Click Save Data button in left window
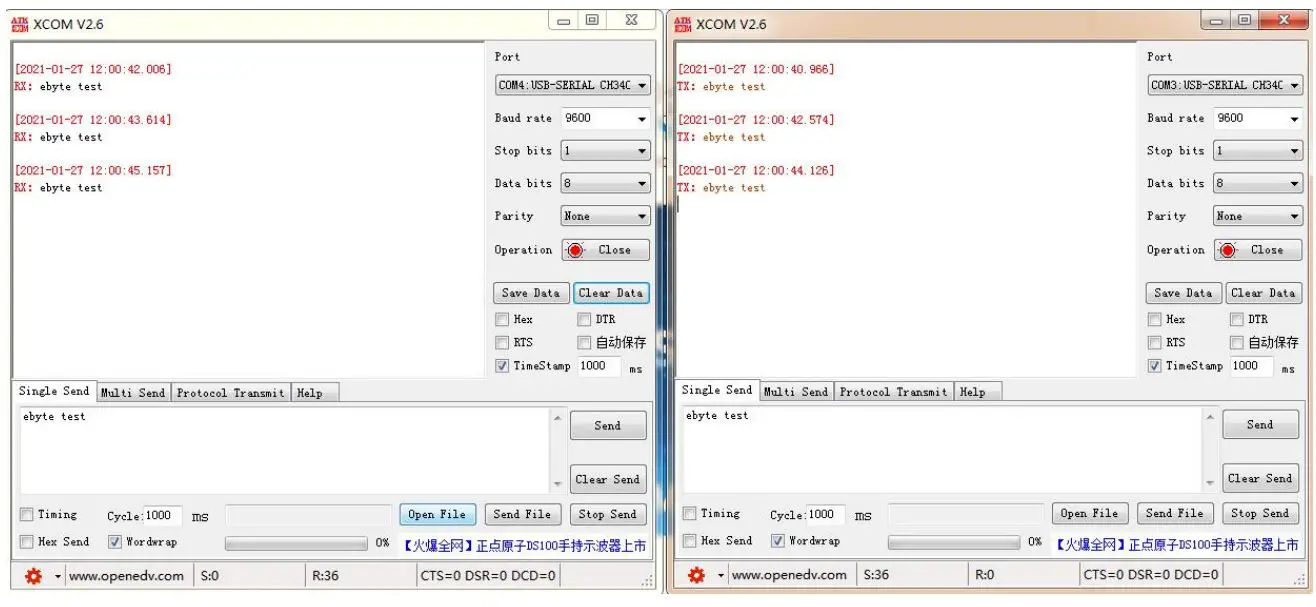 click(x=531, y=293)
